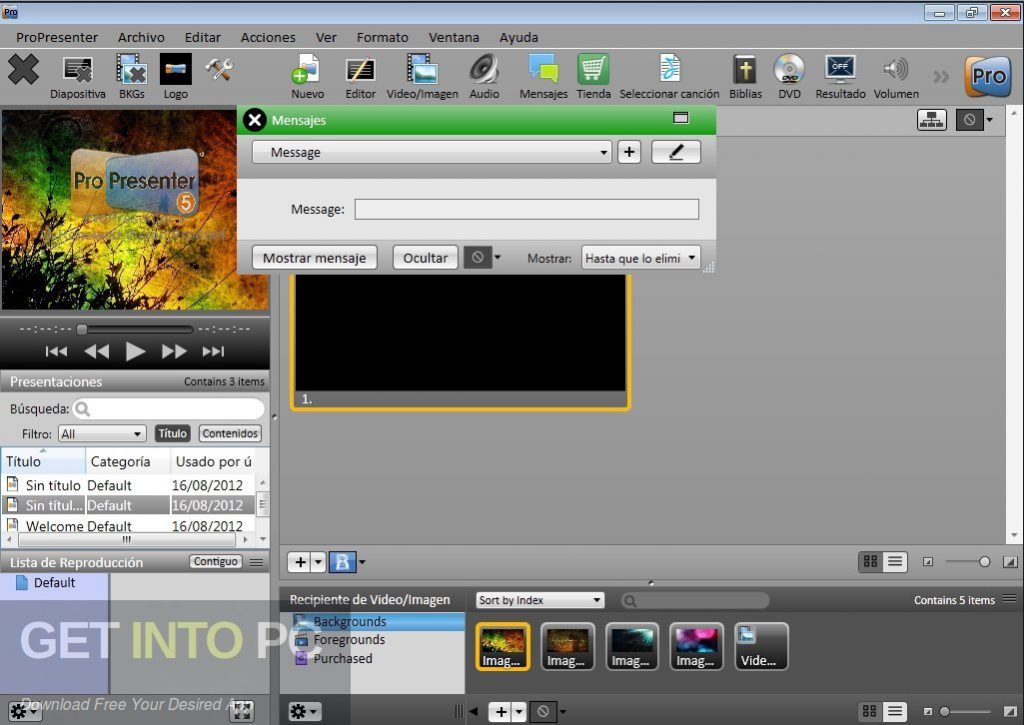Click the Pro logo icon
The width and height of the screenshot is (1024, 725).
[987, 76]
